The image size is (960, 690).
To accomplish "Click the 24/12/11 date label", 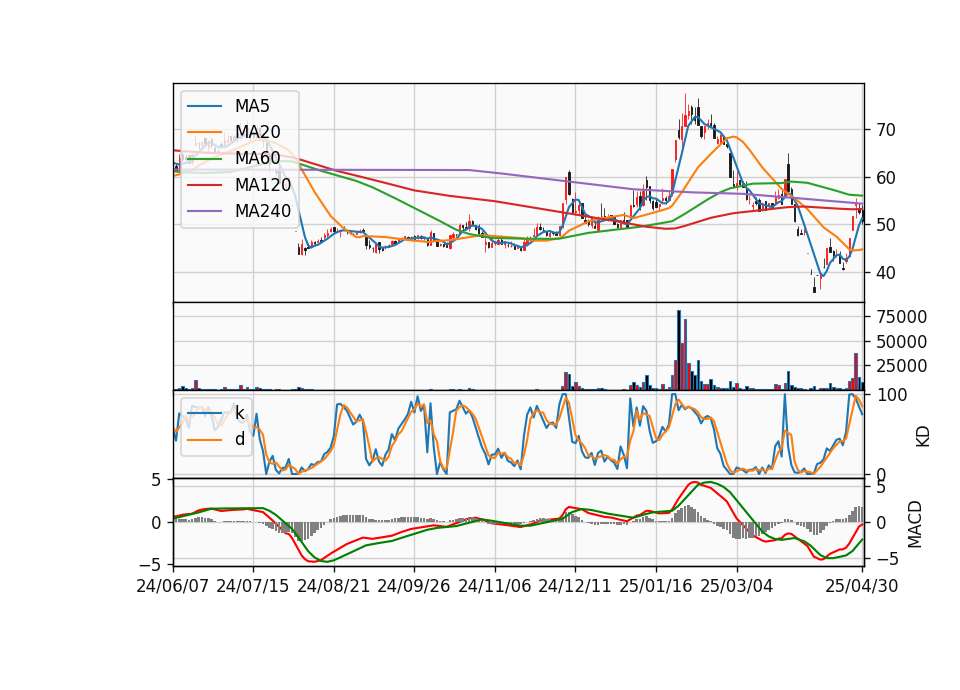I will click(575, 586).
